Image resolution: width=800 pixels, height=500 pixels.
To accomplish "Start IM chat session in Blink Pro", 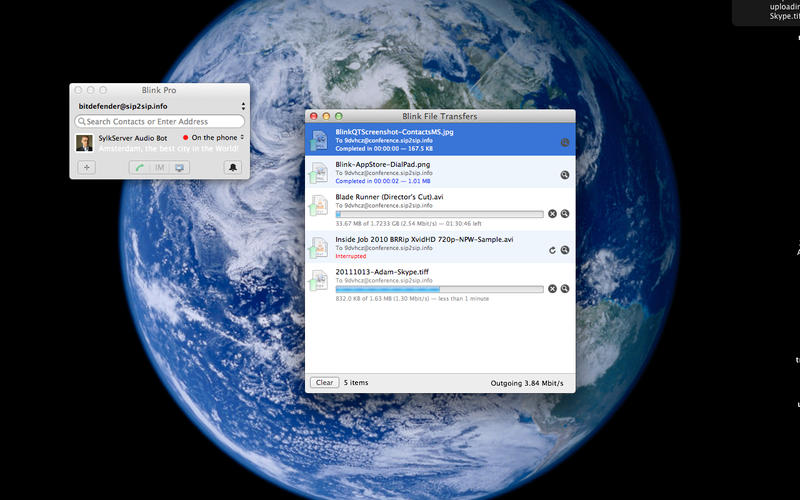I will (x=160, y=167).
